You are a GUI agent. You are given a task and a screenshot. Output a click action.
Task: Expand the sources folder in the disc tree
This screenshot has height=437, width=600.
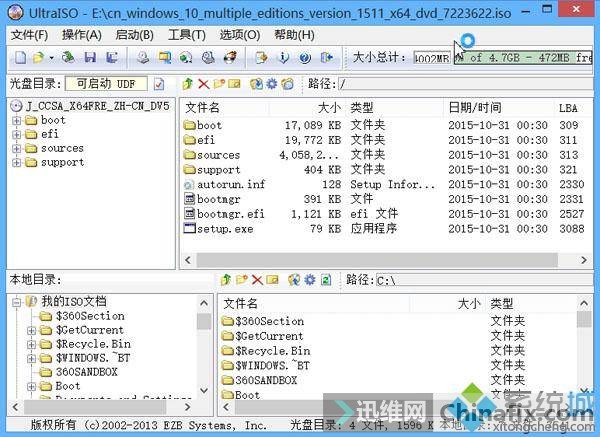[x=16, y=148]
